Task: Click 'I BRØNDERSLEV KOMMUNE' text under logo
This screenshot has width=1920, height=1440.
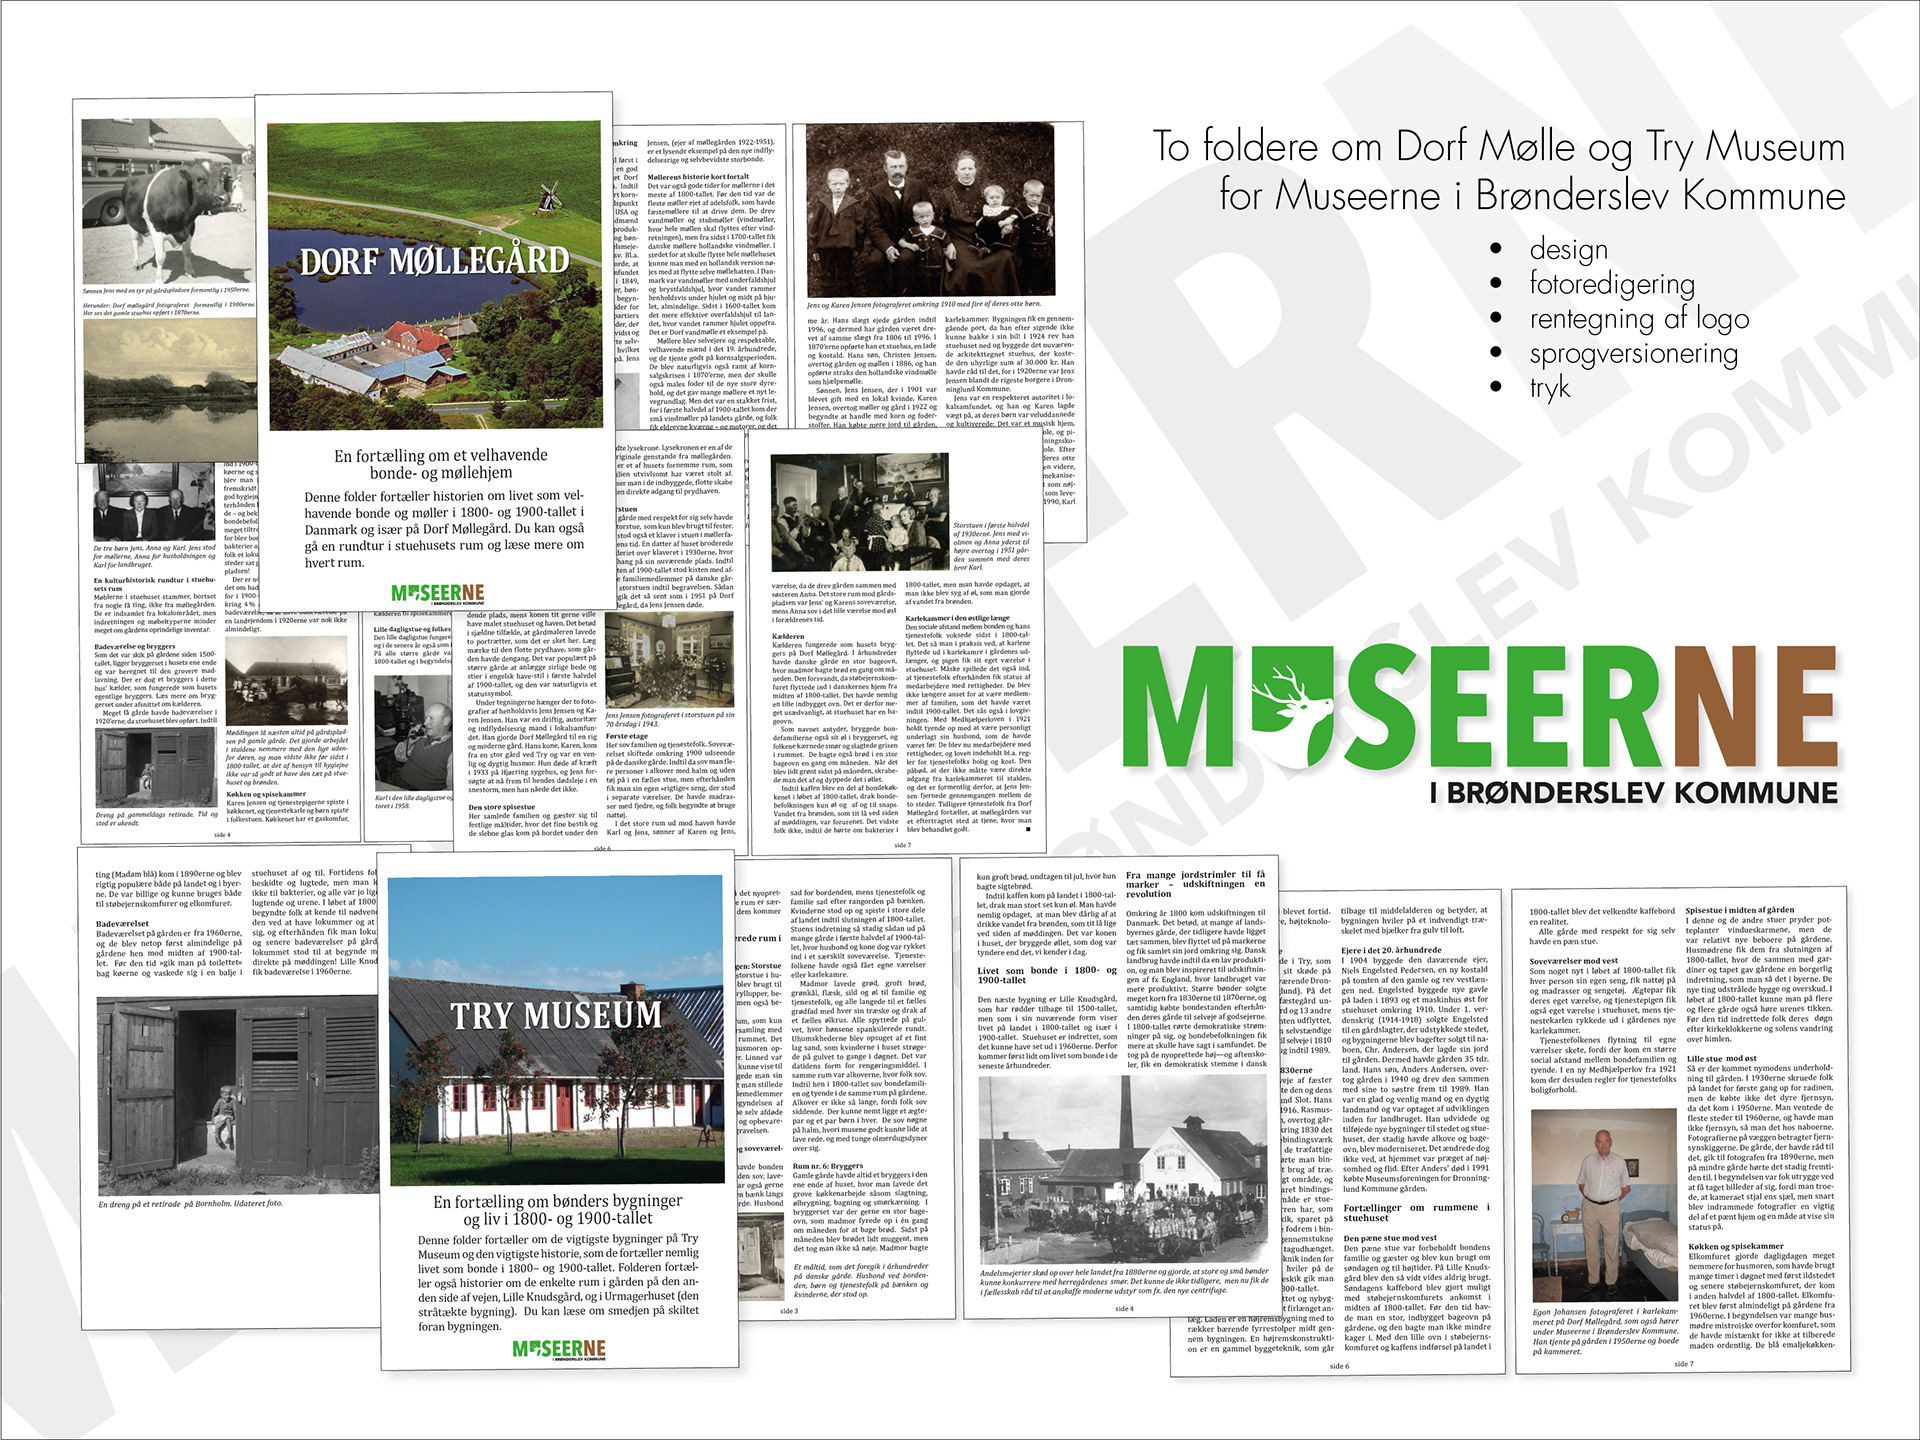Action: (1633, 794)
